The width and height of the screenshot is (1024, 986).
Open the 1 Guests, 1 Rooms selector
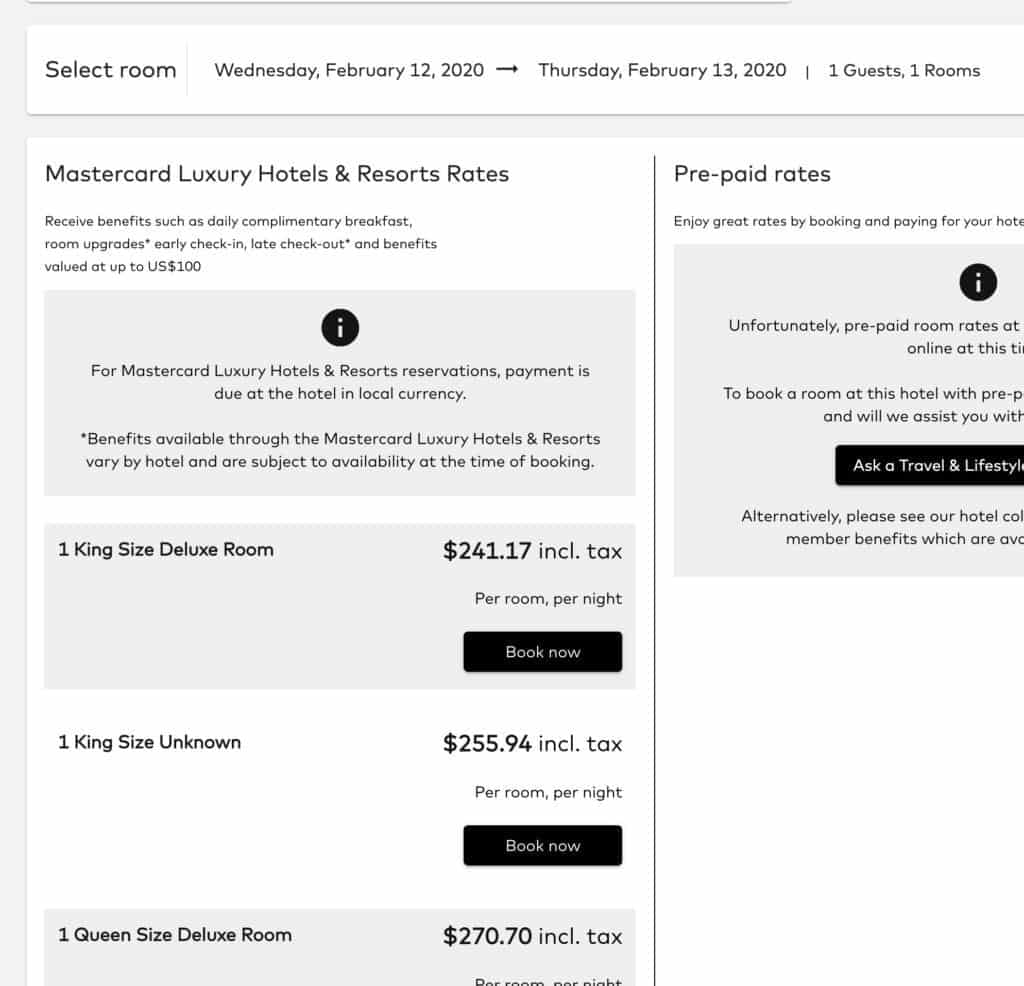[903, 70]
